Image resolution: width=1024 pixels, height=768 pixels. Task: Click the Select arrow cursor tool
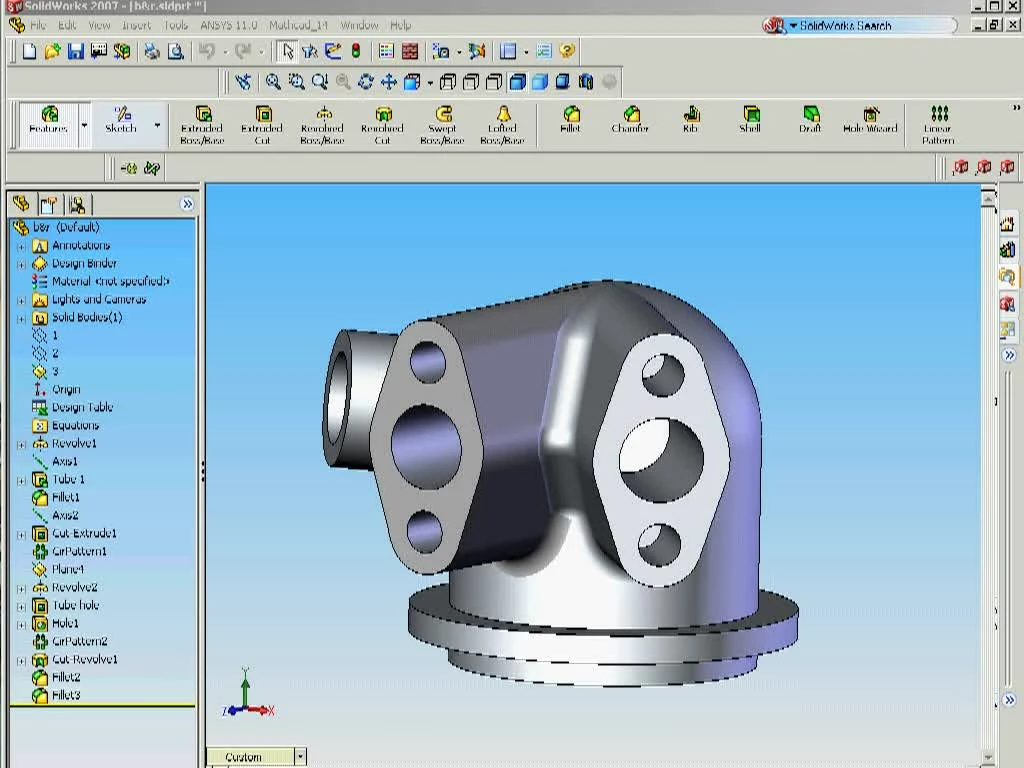(x=287, y=51)
